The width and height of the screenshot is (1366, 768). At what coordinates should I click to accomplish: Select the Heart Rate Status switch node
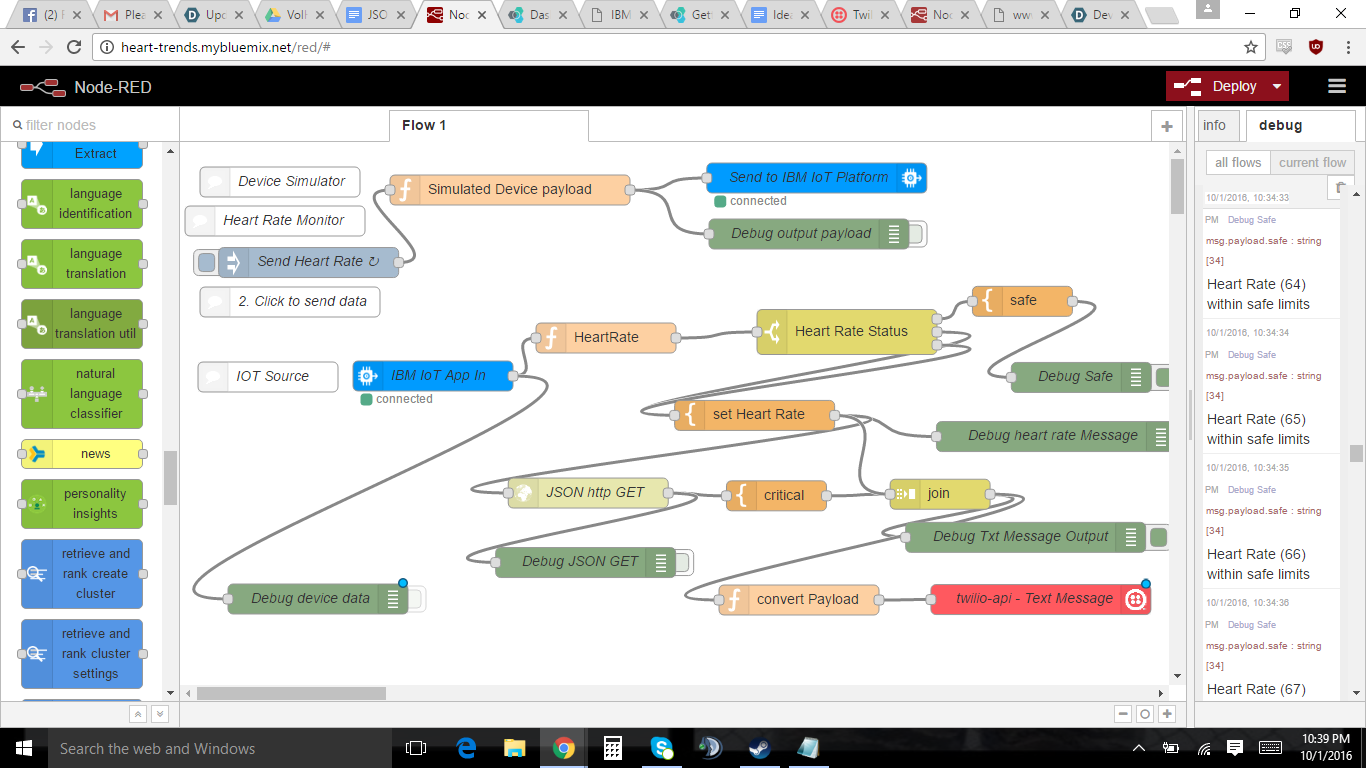point(846,331)
